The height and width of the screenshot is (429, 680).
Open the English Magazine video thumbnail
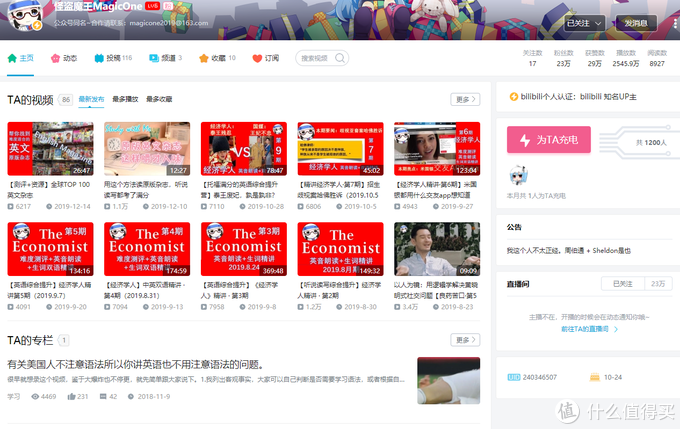click(50, 149)
